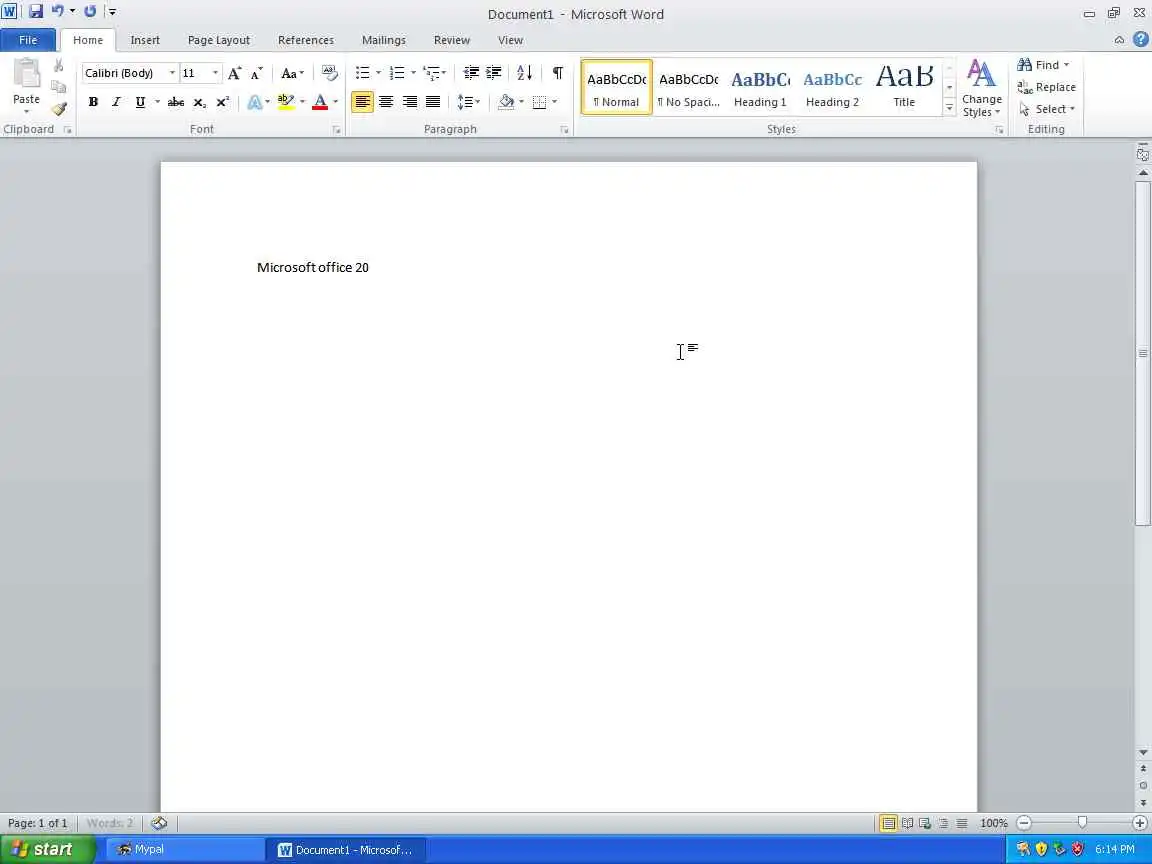Expand bullets list dropdown arrow
This screenshot has width=1152, height=864.
[378, 73]
